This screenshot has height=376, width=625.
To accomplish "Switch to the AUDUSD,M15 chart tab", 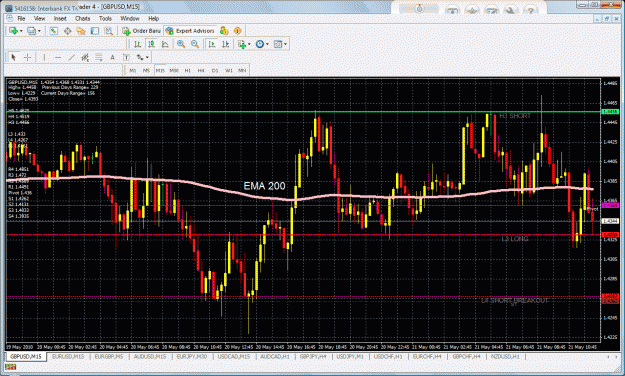I will pos(150,356).
